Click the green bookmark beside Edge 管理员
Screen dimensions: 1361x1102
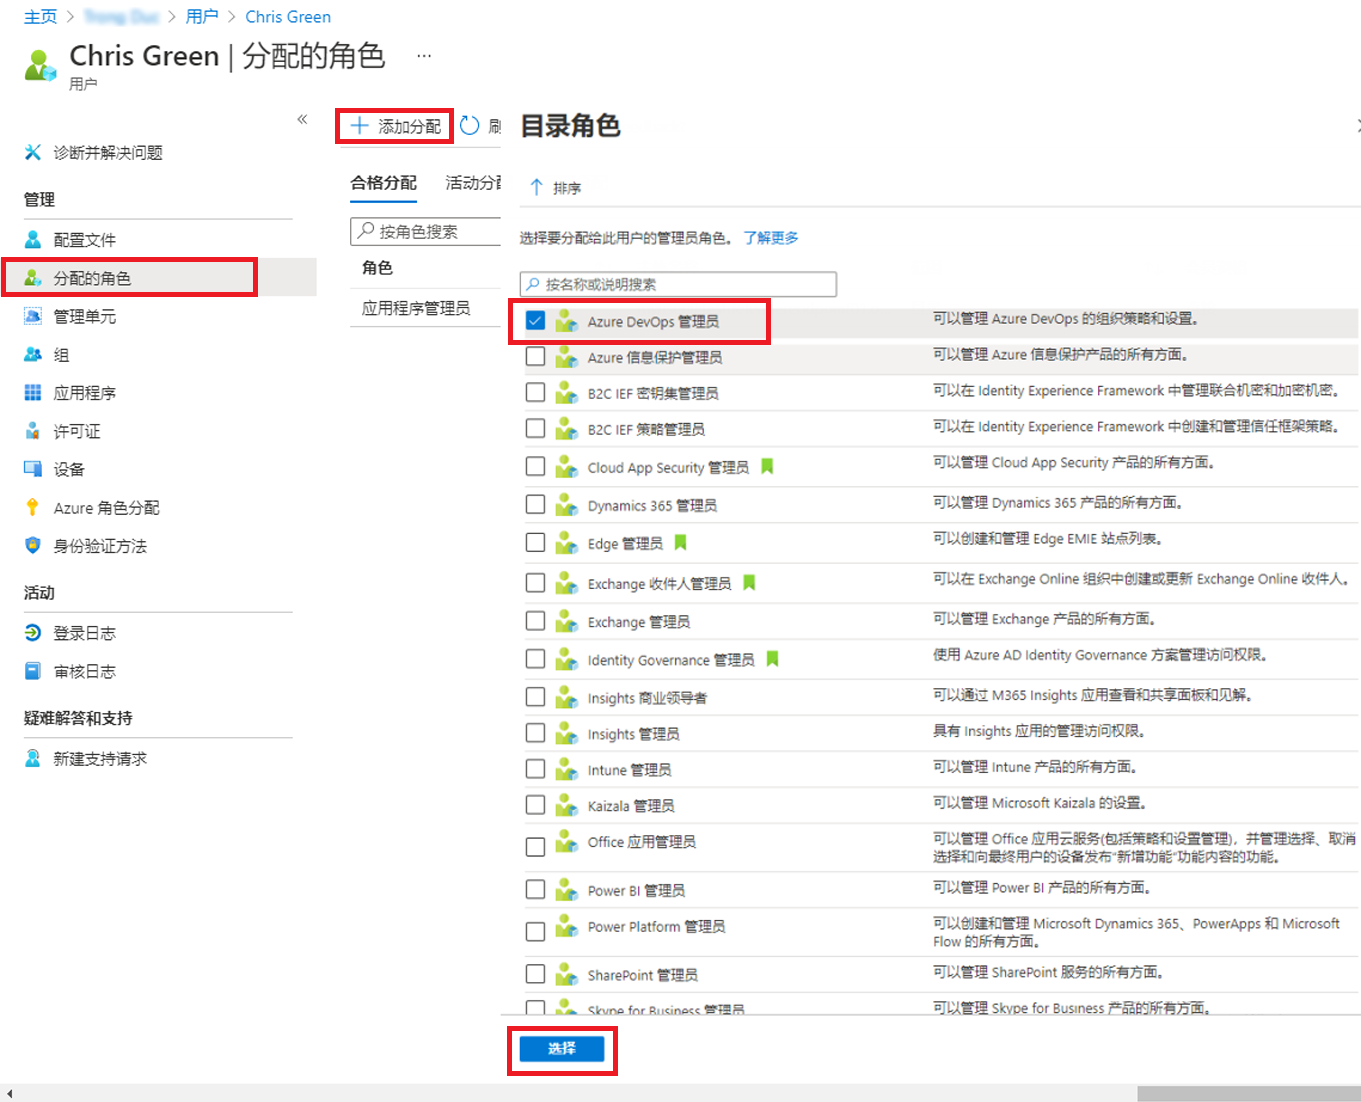pos(680,542)
